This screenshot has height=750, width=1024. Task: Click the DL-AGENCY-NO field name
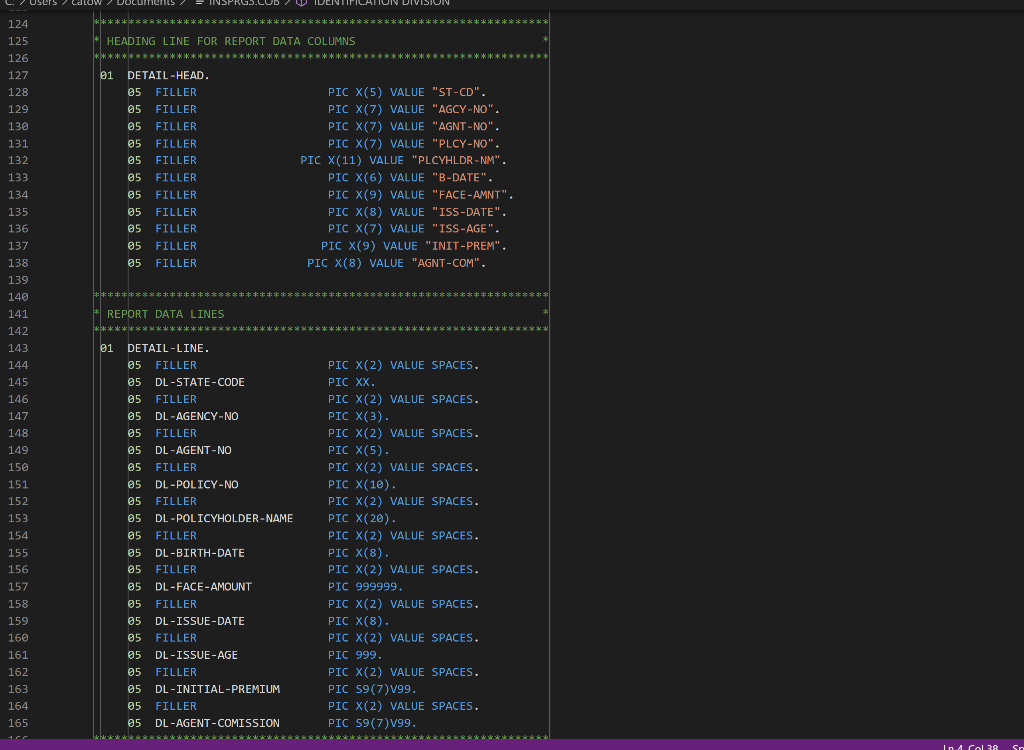[x=197, y=416]
